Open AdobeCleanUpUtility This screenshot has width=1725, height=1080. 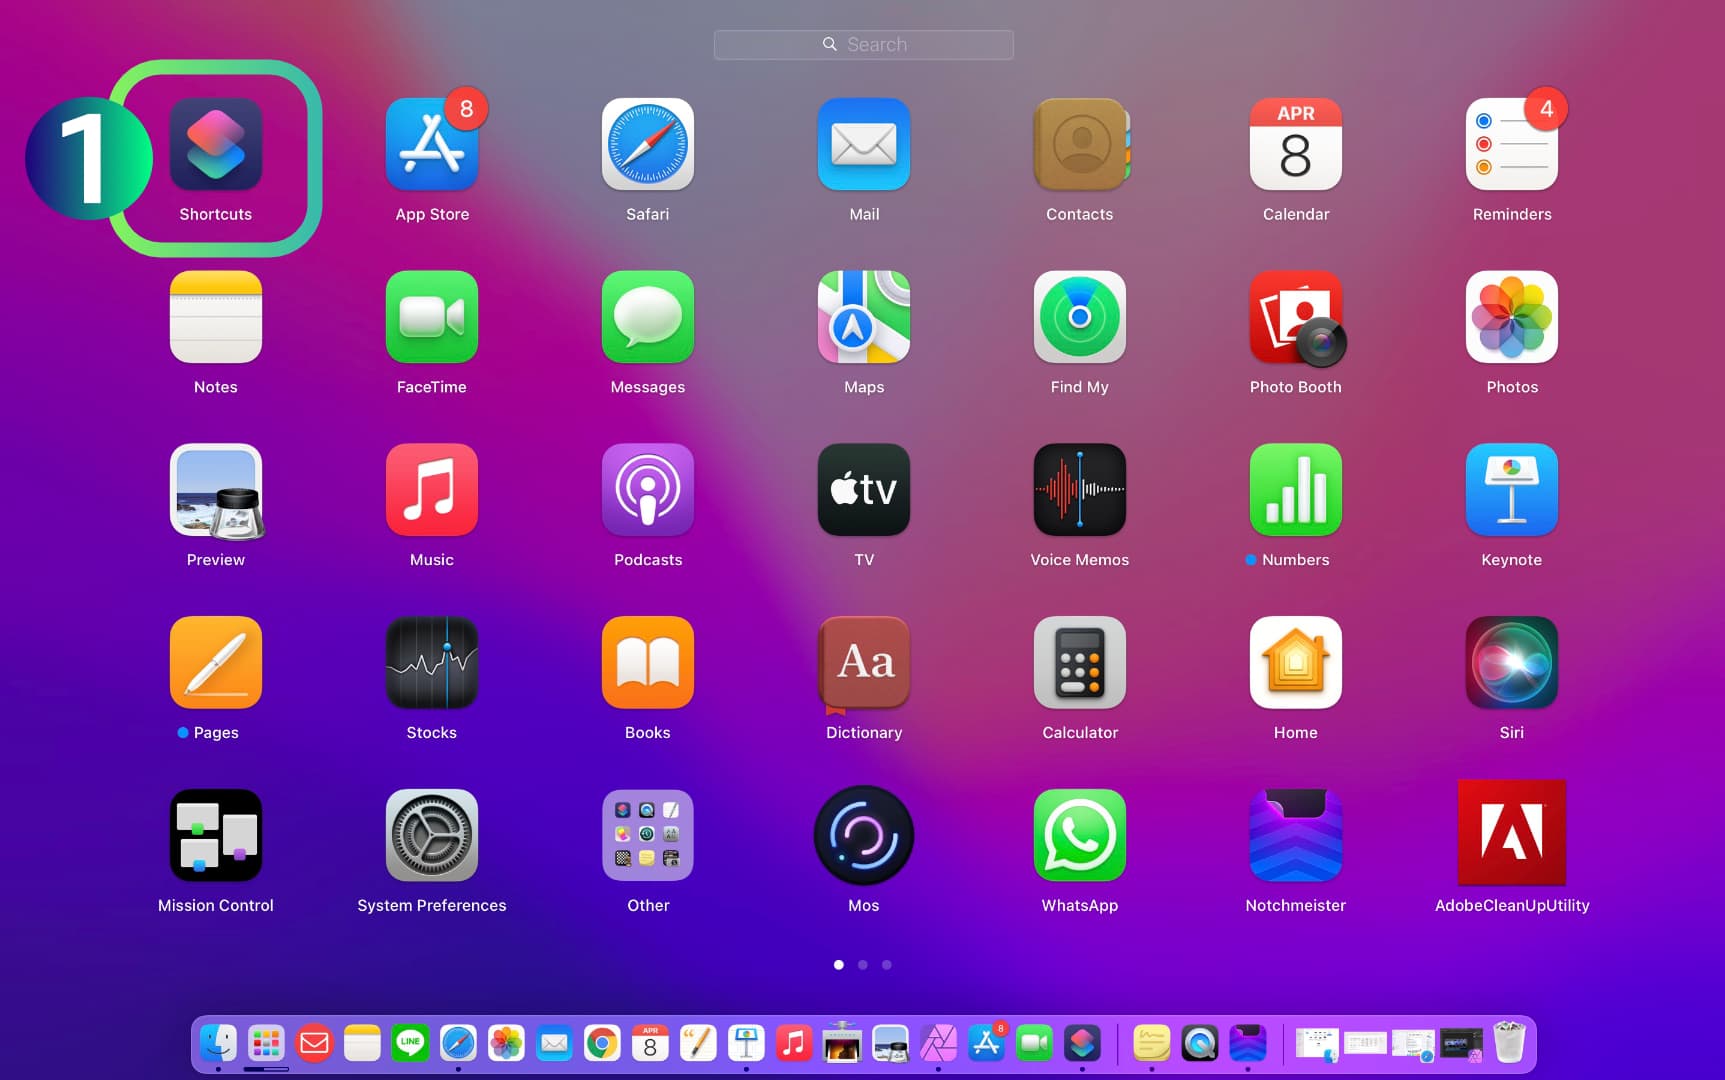pos(1511,833)
